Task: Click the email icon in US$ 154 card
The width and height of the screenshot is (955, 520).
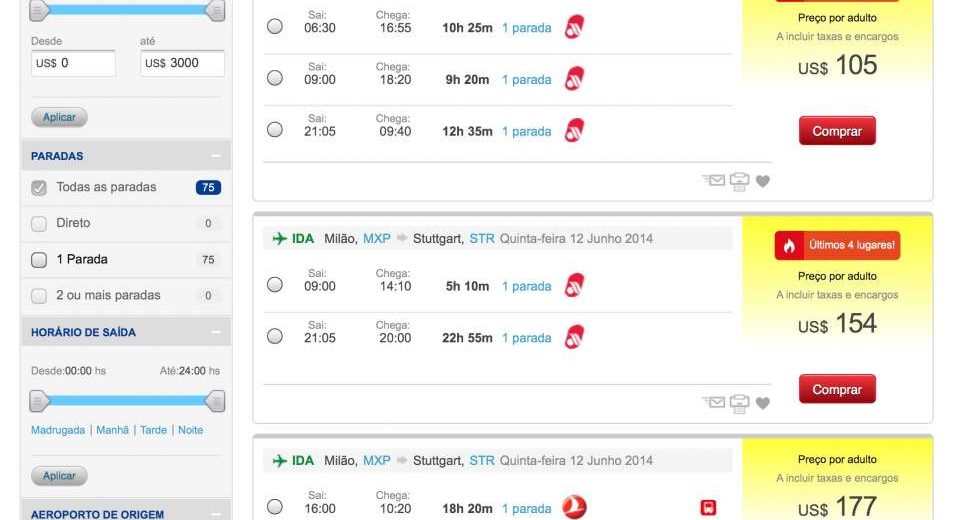Action: (714, 403)
